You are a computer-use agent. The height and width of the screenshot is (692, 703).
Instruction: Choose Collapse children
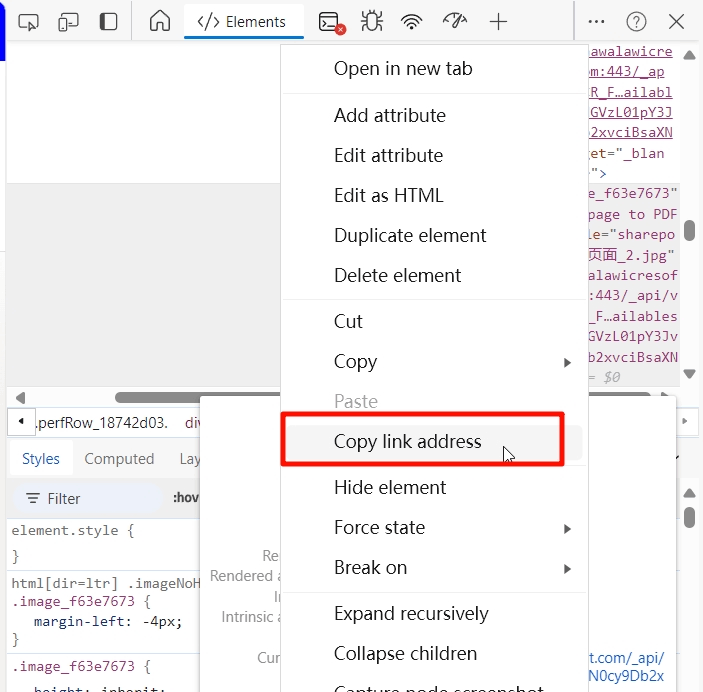point(434,653)
